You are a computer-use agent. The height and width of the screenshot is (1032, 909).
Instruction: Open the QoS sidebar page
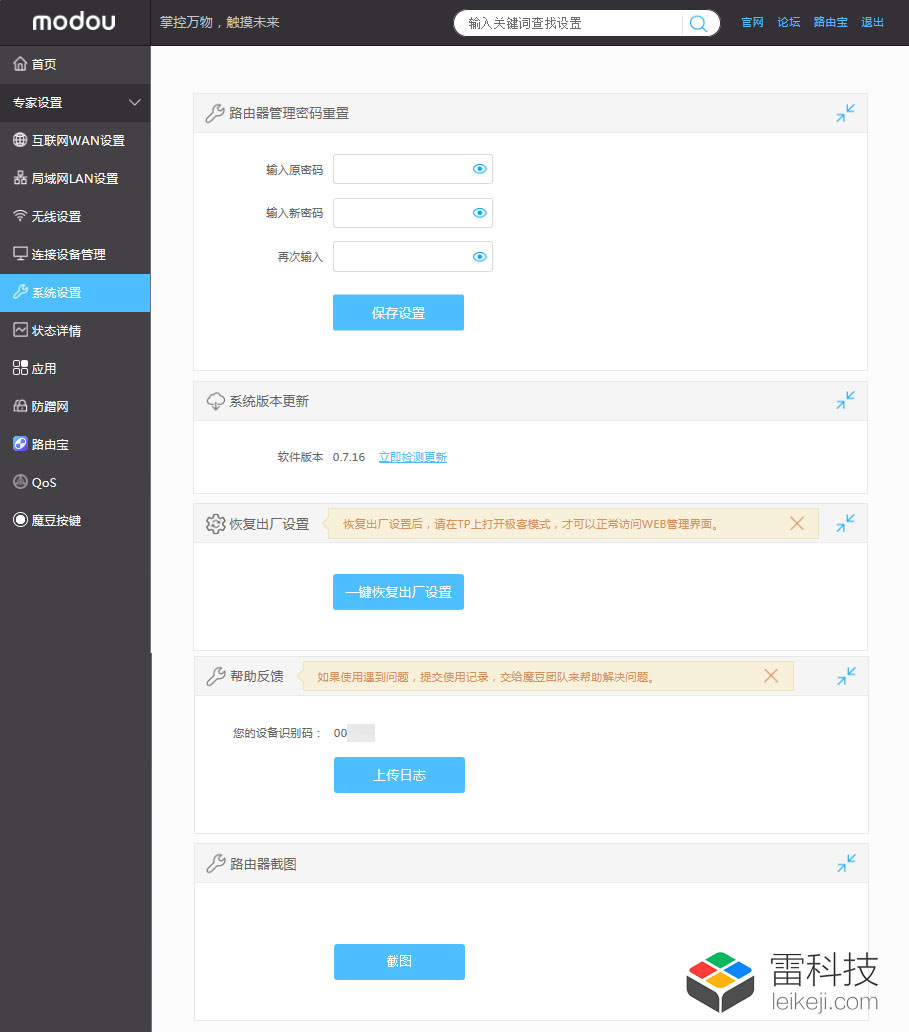coord(43,482)
